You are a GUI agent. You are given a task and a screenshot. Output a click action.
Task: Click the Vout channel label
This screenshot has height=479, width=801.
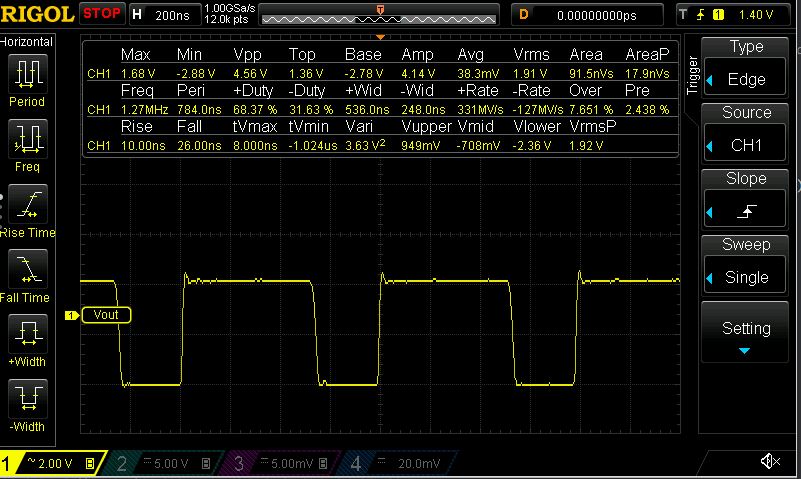point(106,315)
